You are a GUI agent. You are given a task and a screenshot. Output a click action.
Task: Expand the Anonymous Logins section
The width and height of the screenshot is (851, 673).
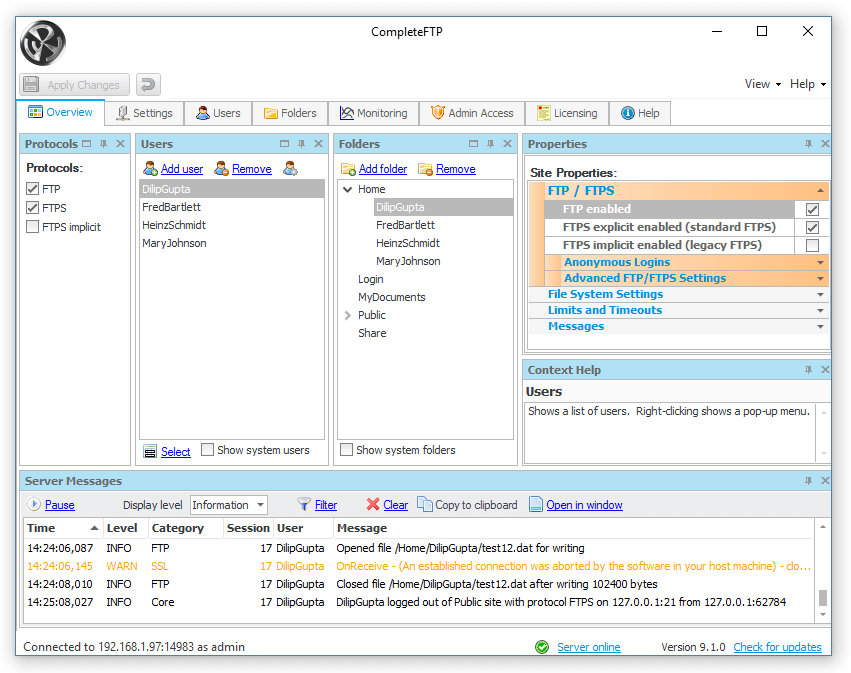tap(820, 263)
